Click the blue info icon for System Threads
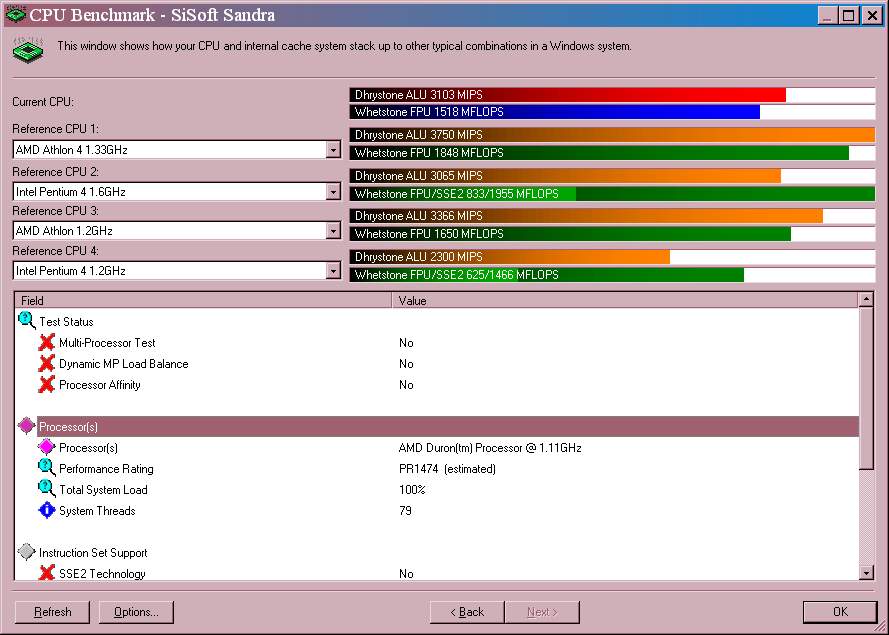Viewport: 889px width, 635px height. pos(47,510)
